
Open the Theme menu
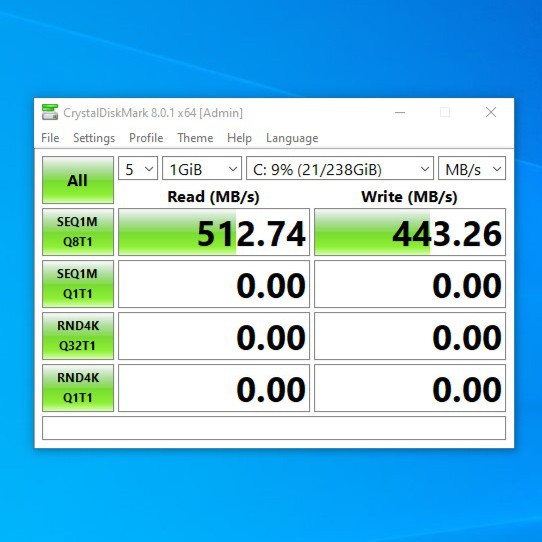click(195, 138)
